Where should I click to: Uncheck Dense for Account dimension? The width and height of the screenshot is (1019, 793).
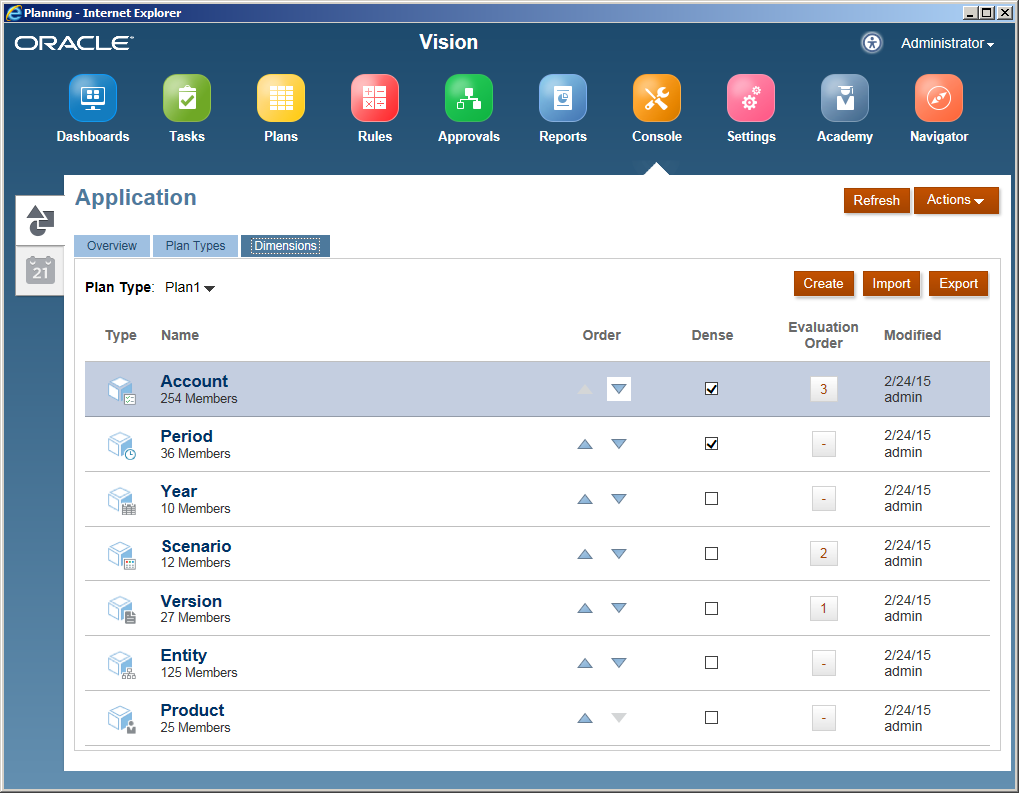tap(712, 389)
